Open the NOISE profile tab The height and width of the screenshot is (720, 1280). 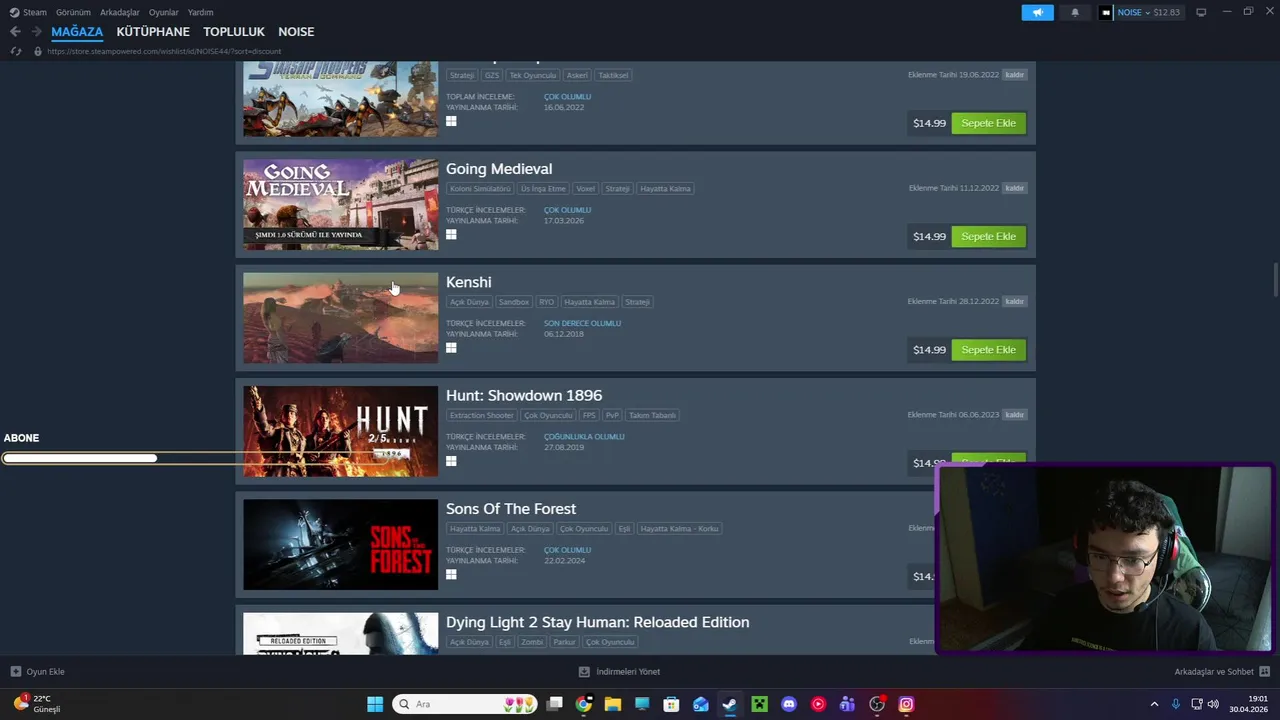tap(296, 32)
